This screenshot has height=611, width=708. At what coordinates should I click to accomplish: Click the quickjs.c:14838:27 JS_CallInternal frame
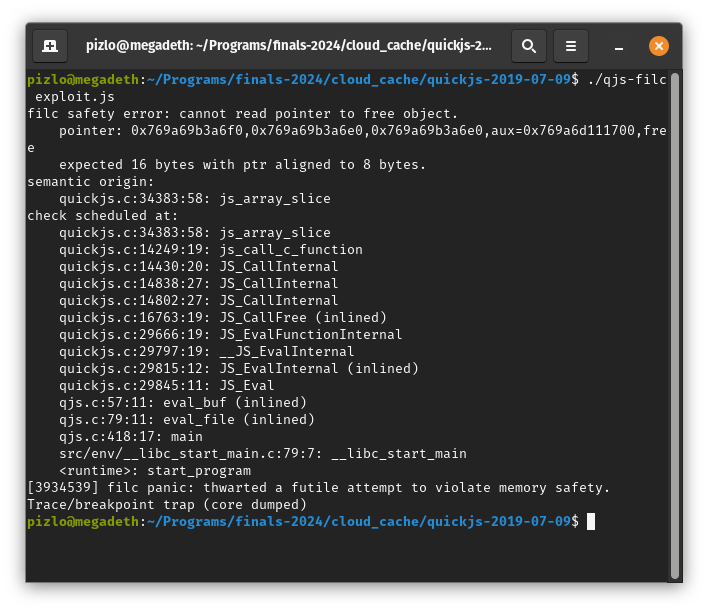tap(199, 284)
